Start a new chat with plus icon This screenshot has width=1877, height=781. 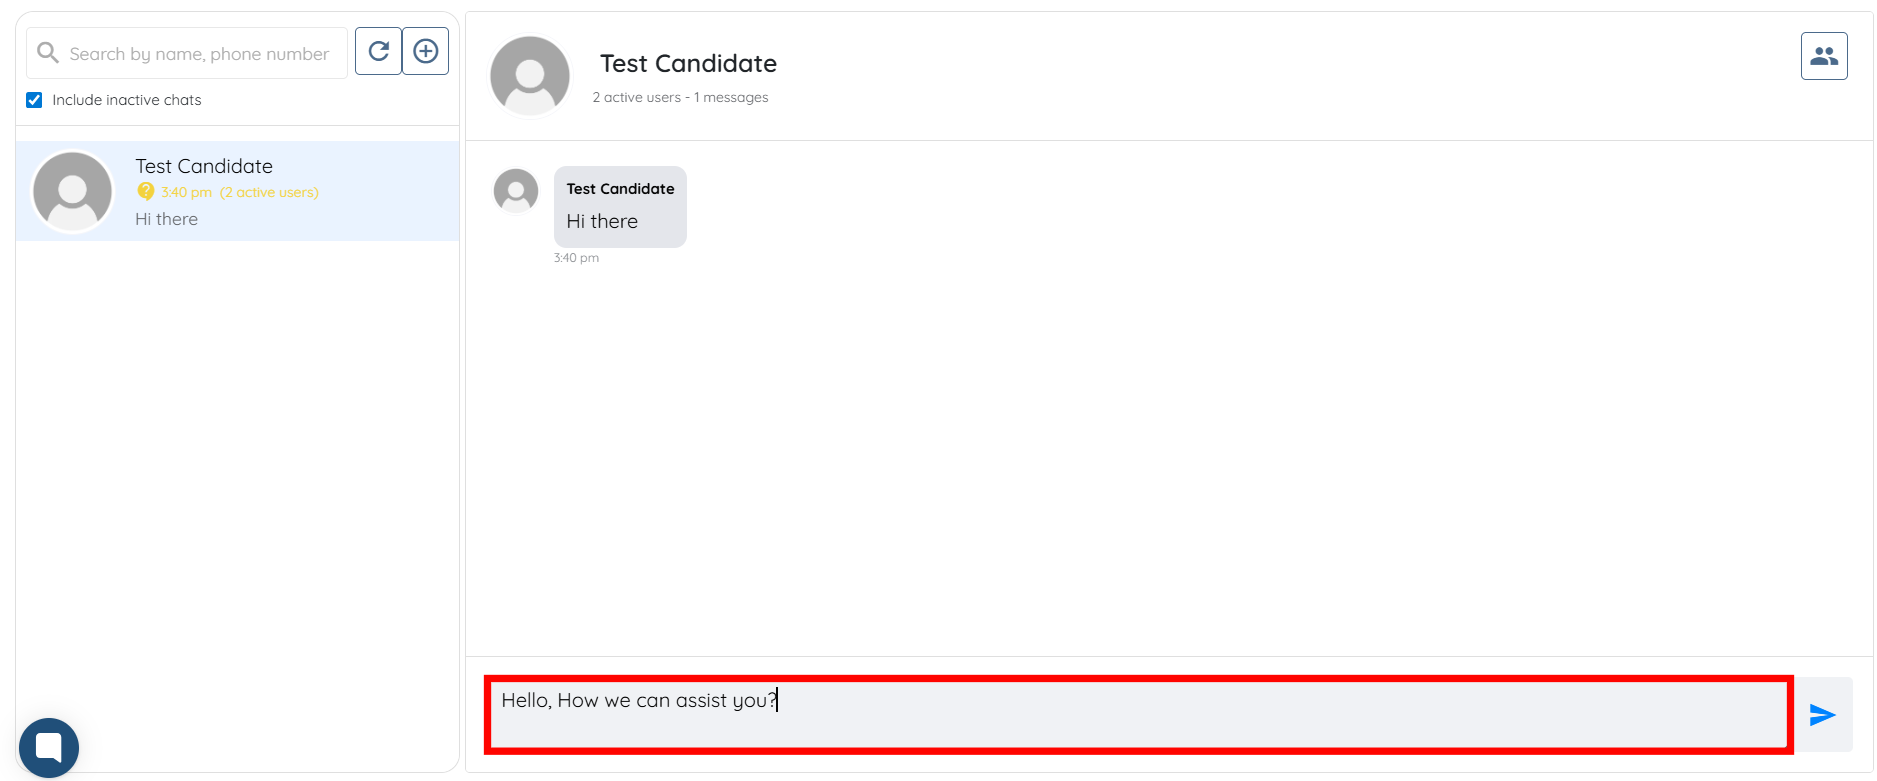425,51
